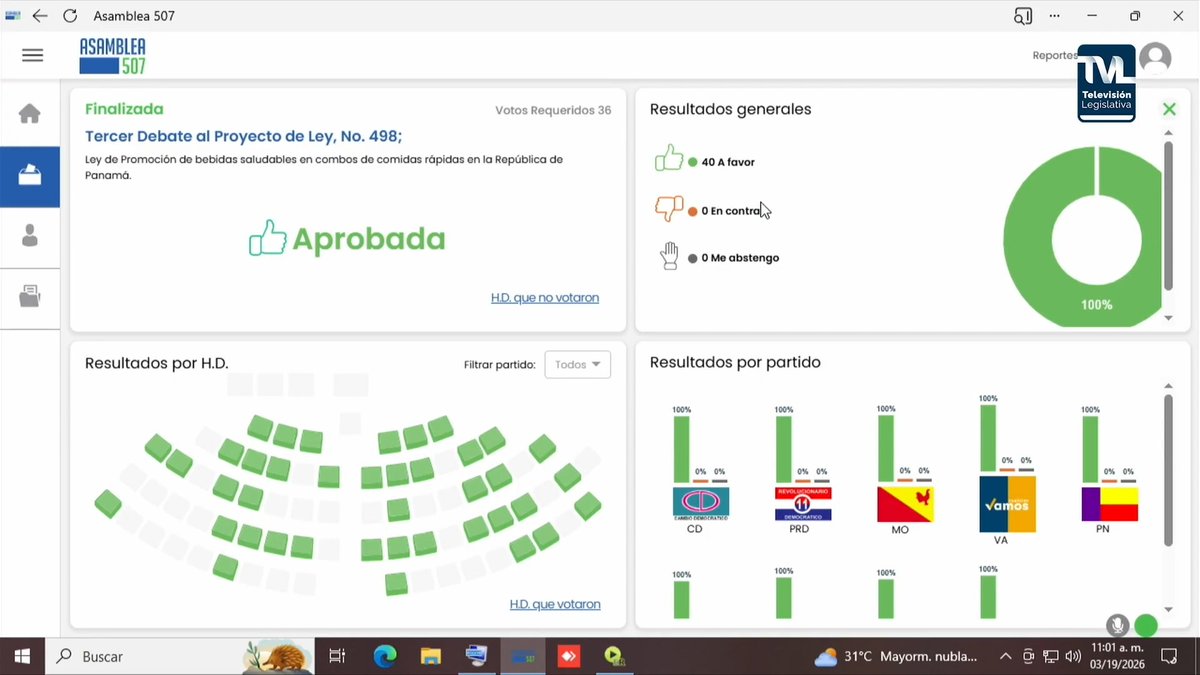
Task: Click the CD green 100% bar
Action: (x=681, y=449)
